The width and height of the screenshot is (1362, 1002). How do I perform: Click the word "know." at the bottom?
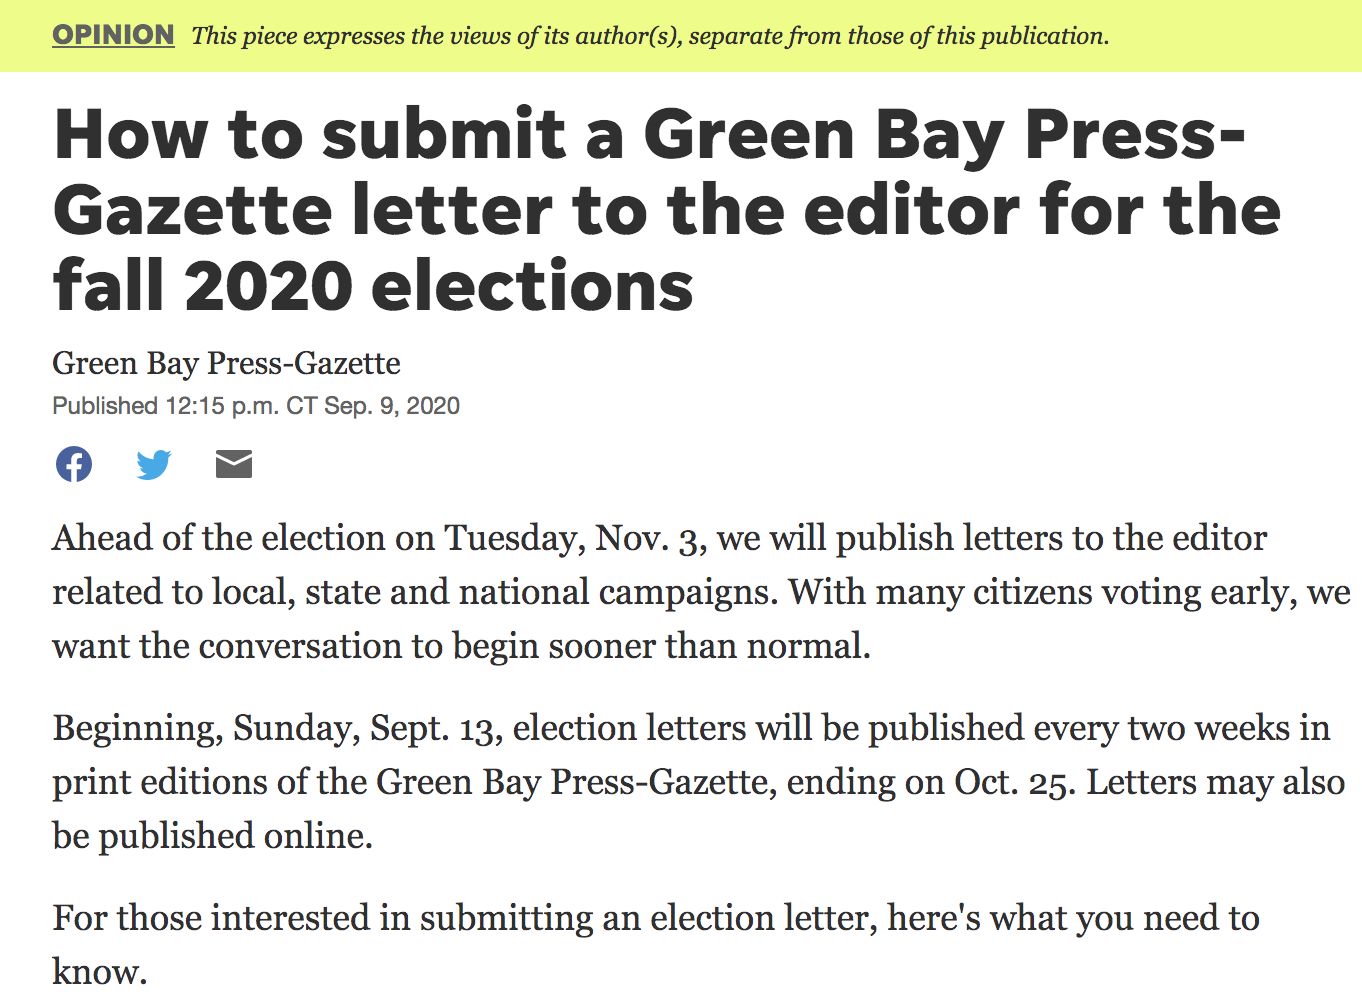100,972
